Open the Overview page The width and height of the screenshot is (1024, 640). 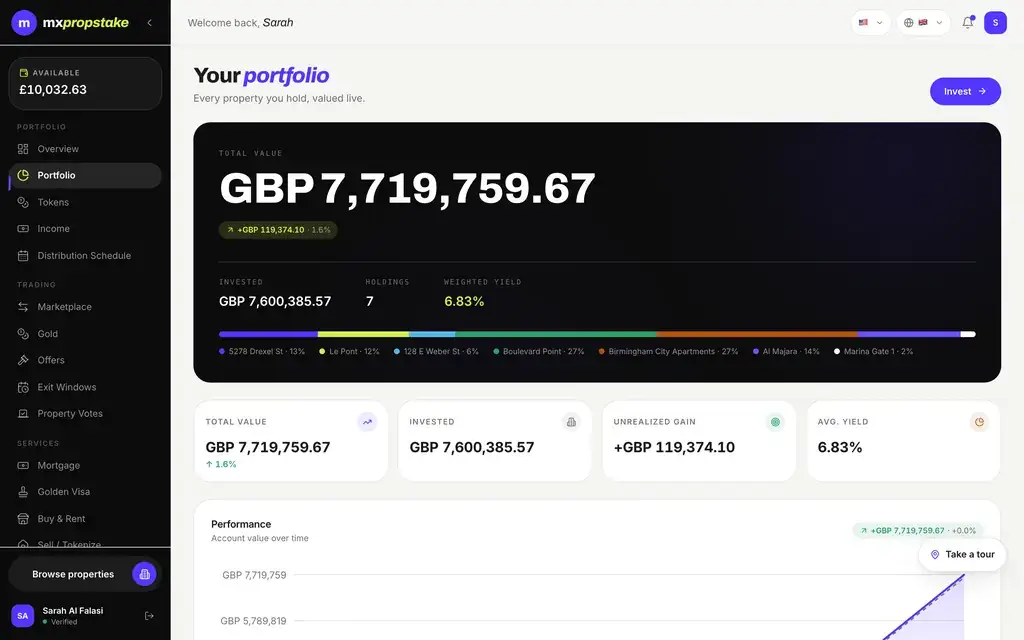point(85,149)
